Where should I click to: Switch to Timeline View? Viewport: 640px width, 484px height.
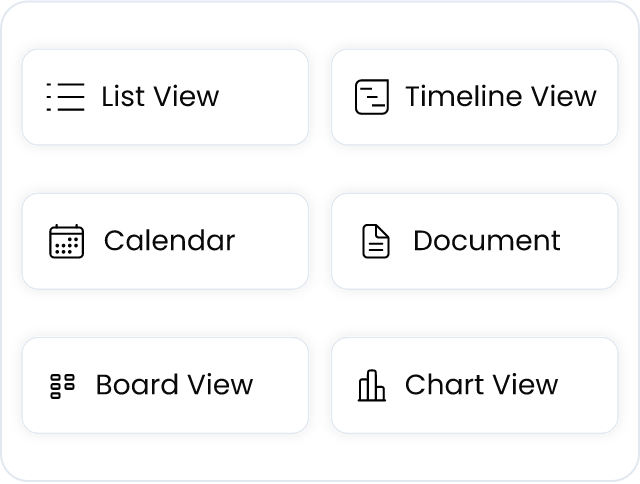pyautogui.click(x=474, y=97)
